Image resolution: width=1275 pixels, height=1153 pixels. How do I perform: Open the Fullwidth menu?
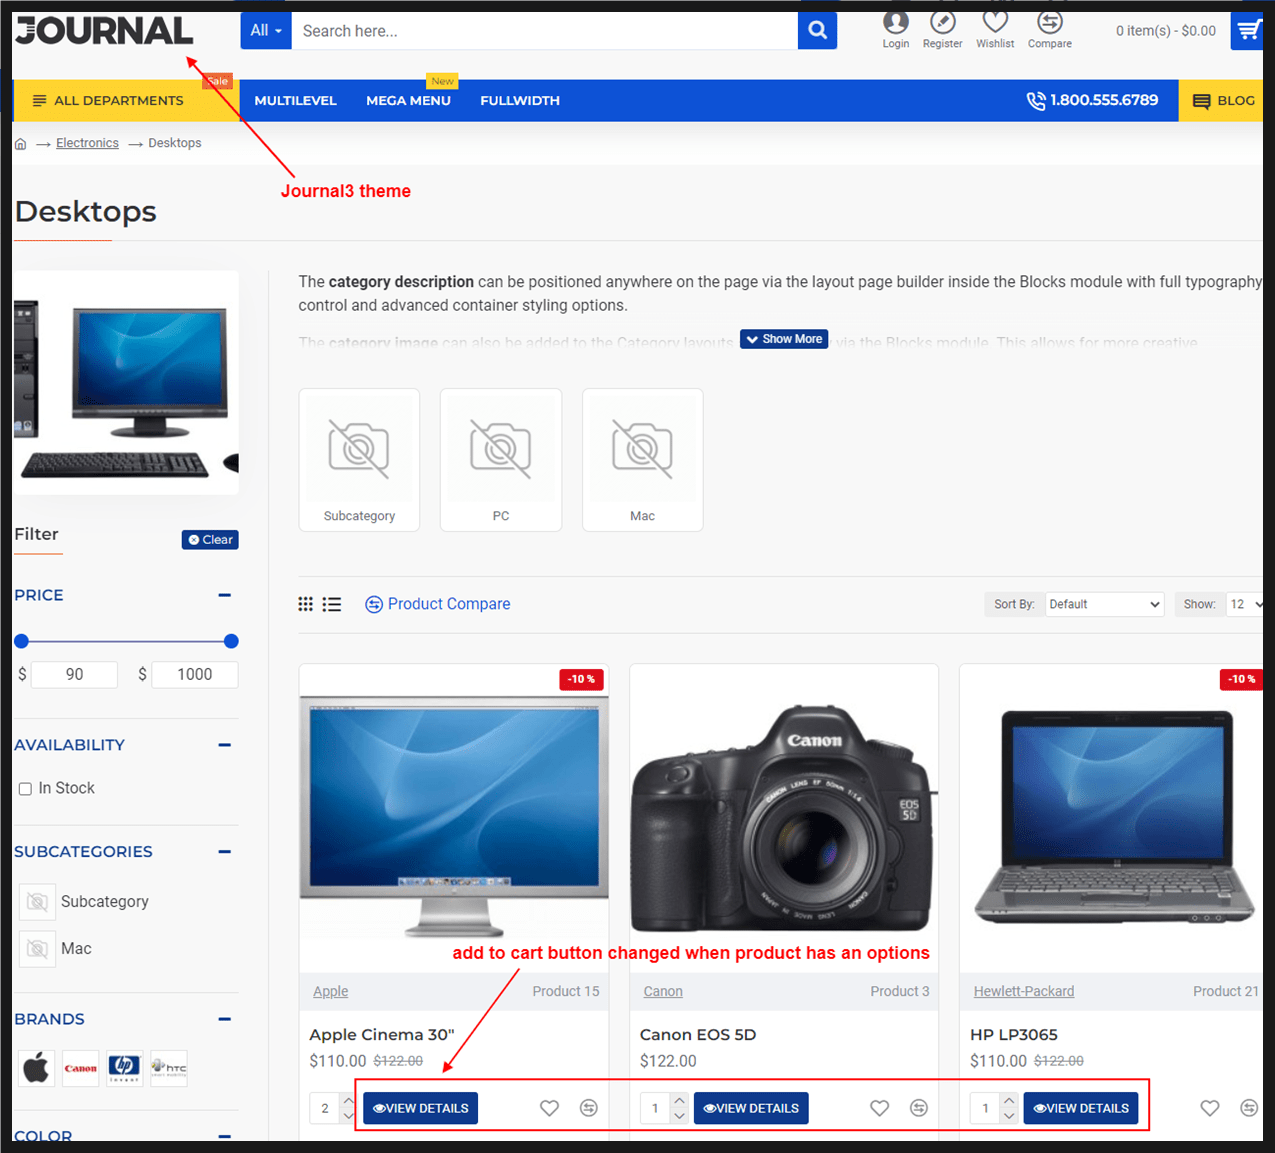(520, 101)
